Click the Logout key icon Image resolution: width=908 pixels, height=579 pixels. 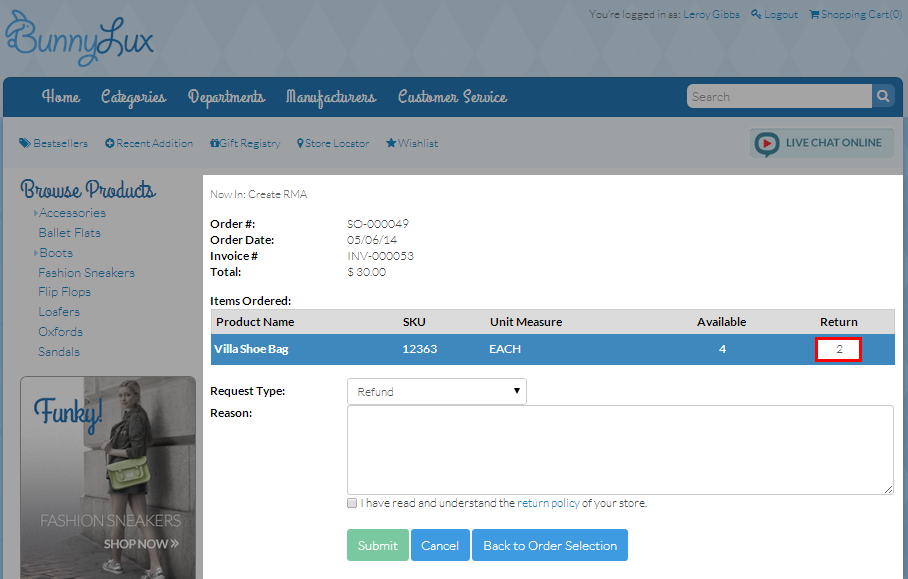click(x=756, y=15)
